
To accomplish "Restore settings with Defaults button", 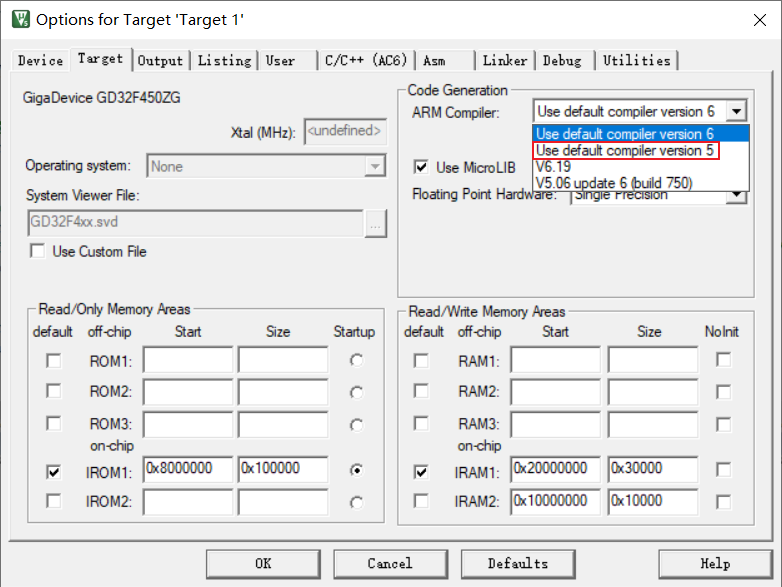I will 518,564.
